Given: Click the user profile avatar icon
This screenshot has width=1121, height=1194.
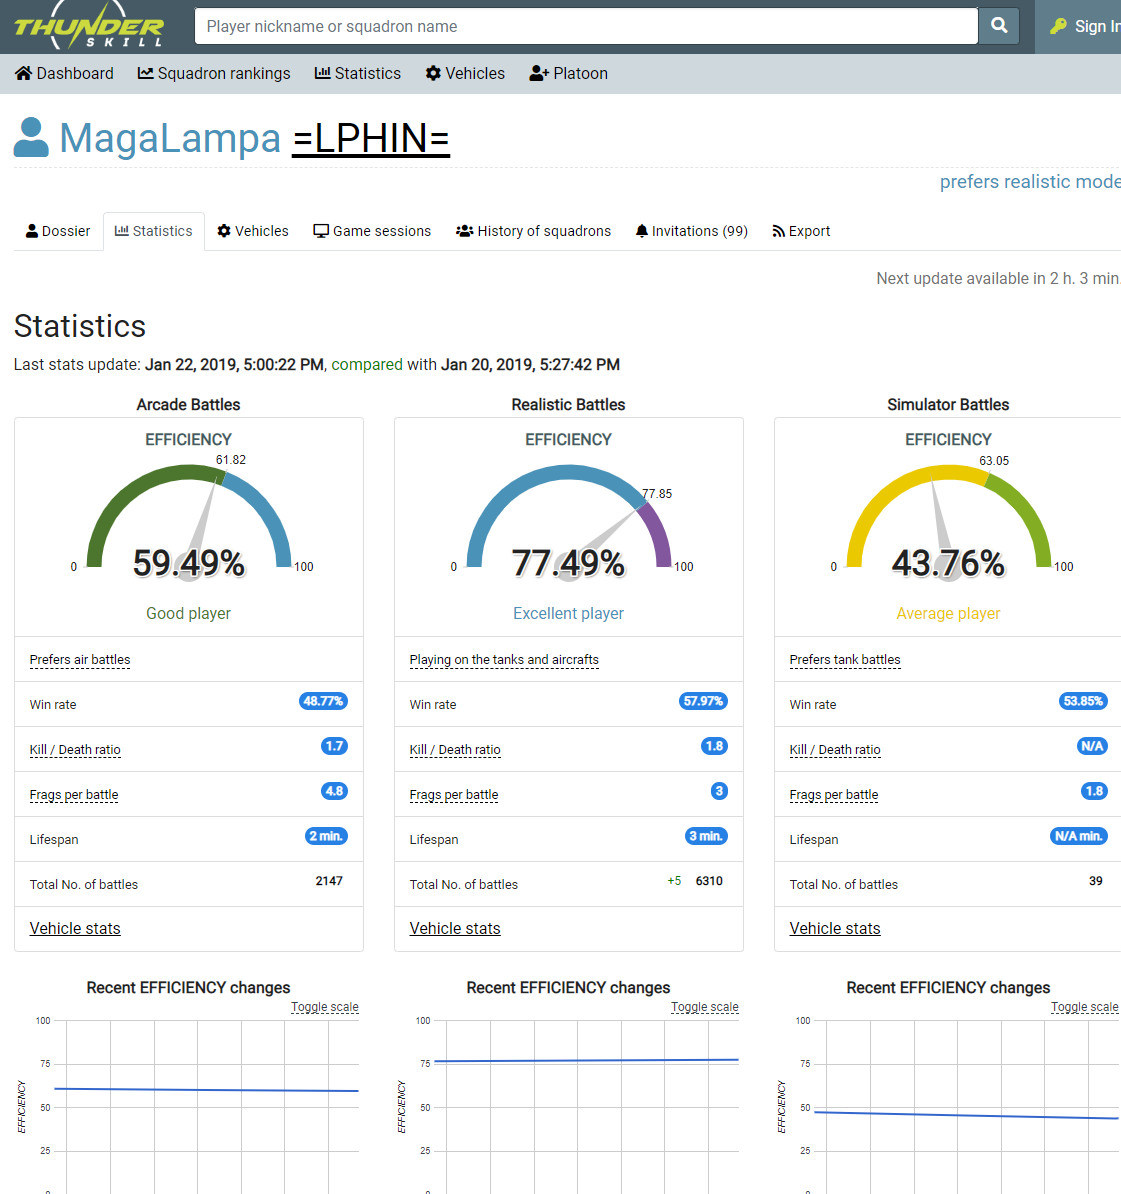Looking at the screenshot, I should pyautogui.click(x=31, y=137).
